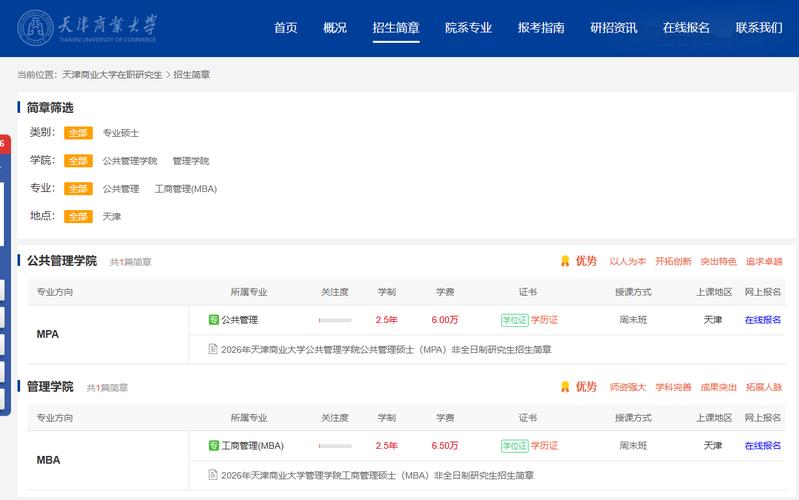Select the 招生简章 nav tab
The width and height of the screenshot is (799, 500).
coord(396,28)
